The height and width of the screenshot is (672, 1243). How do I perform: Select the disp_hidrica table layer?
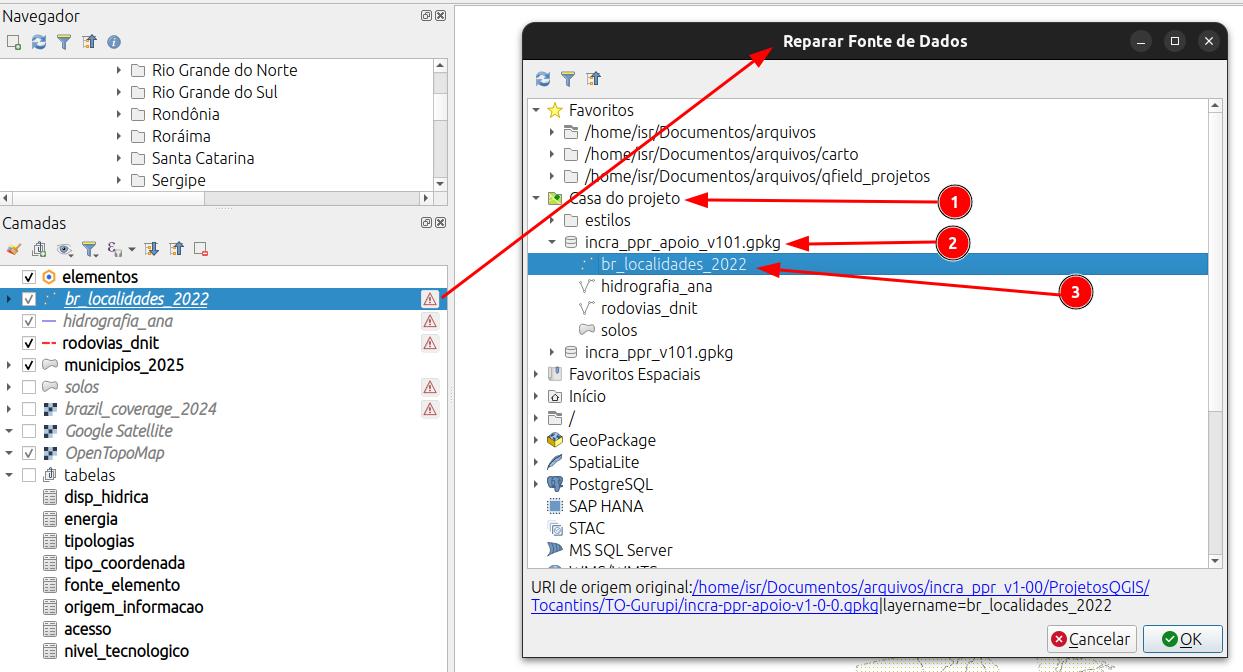pos(106,497)
